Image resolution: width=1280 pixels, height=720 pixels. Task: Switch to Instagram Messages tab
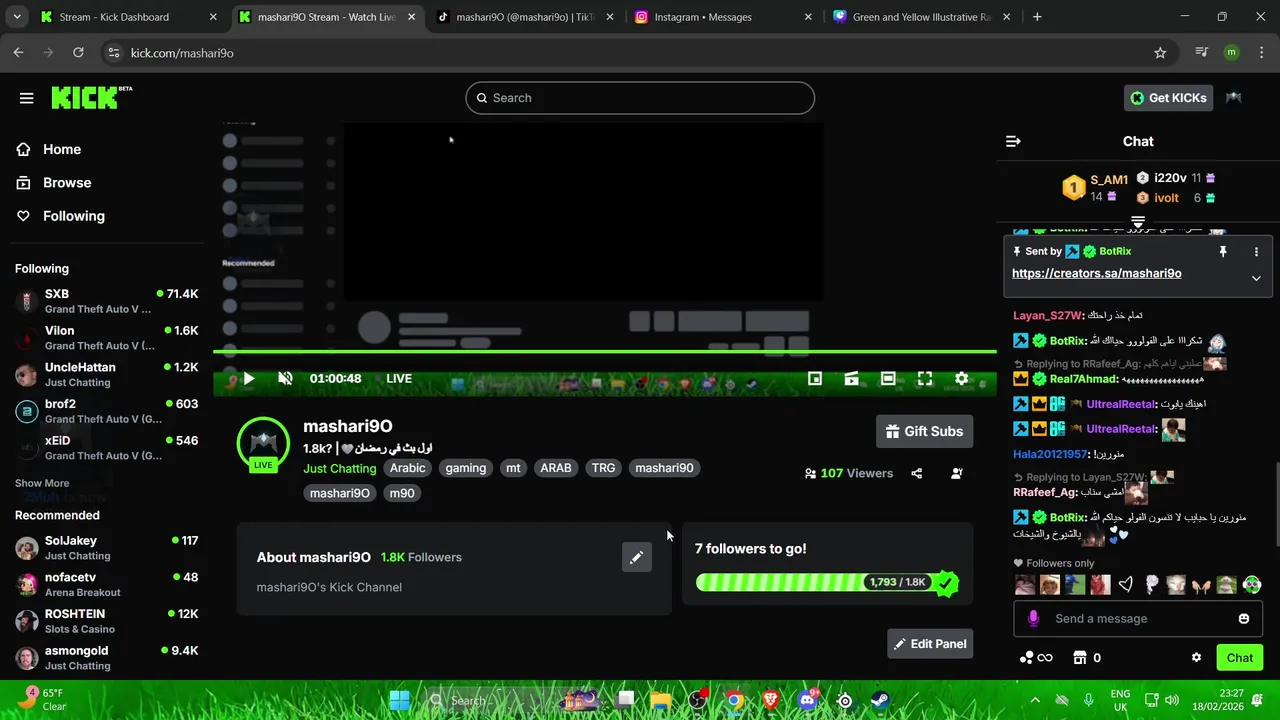tap(723, 17)
